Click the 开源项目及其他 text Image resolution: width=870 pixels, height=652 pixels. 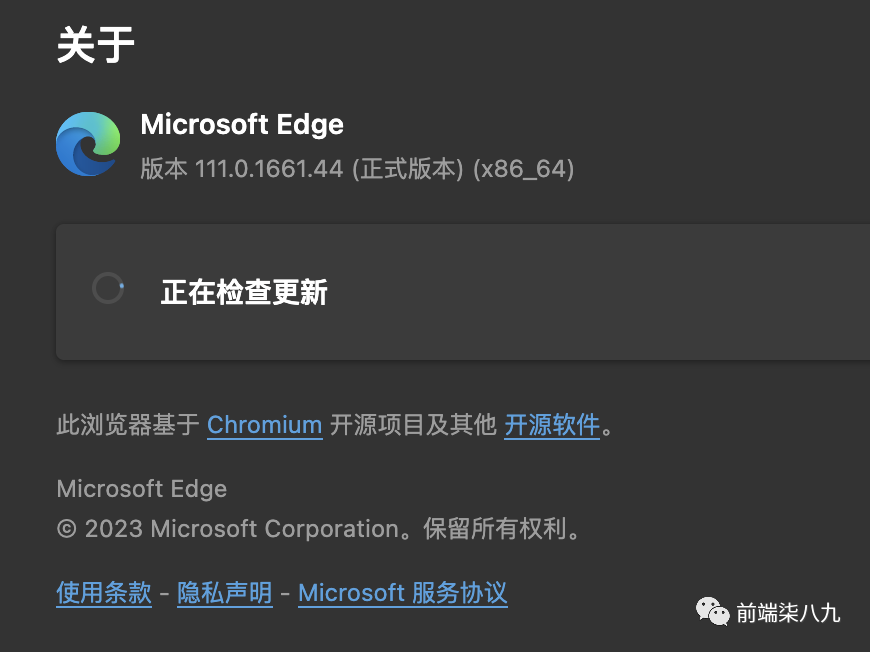413,425
